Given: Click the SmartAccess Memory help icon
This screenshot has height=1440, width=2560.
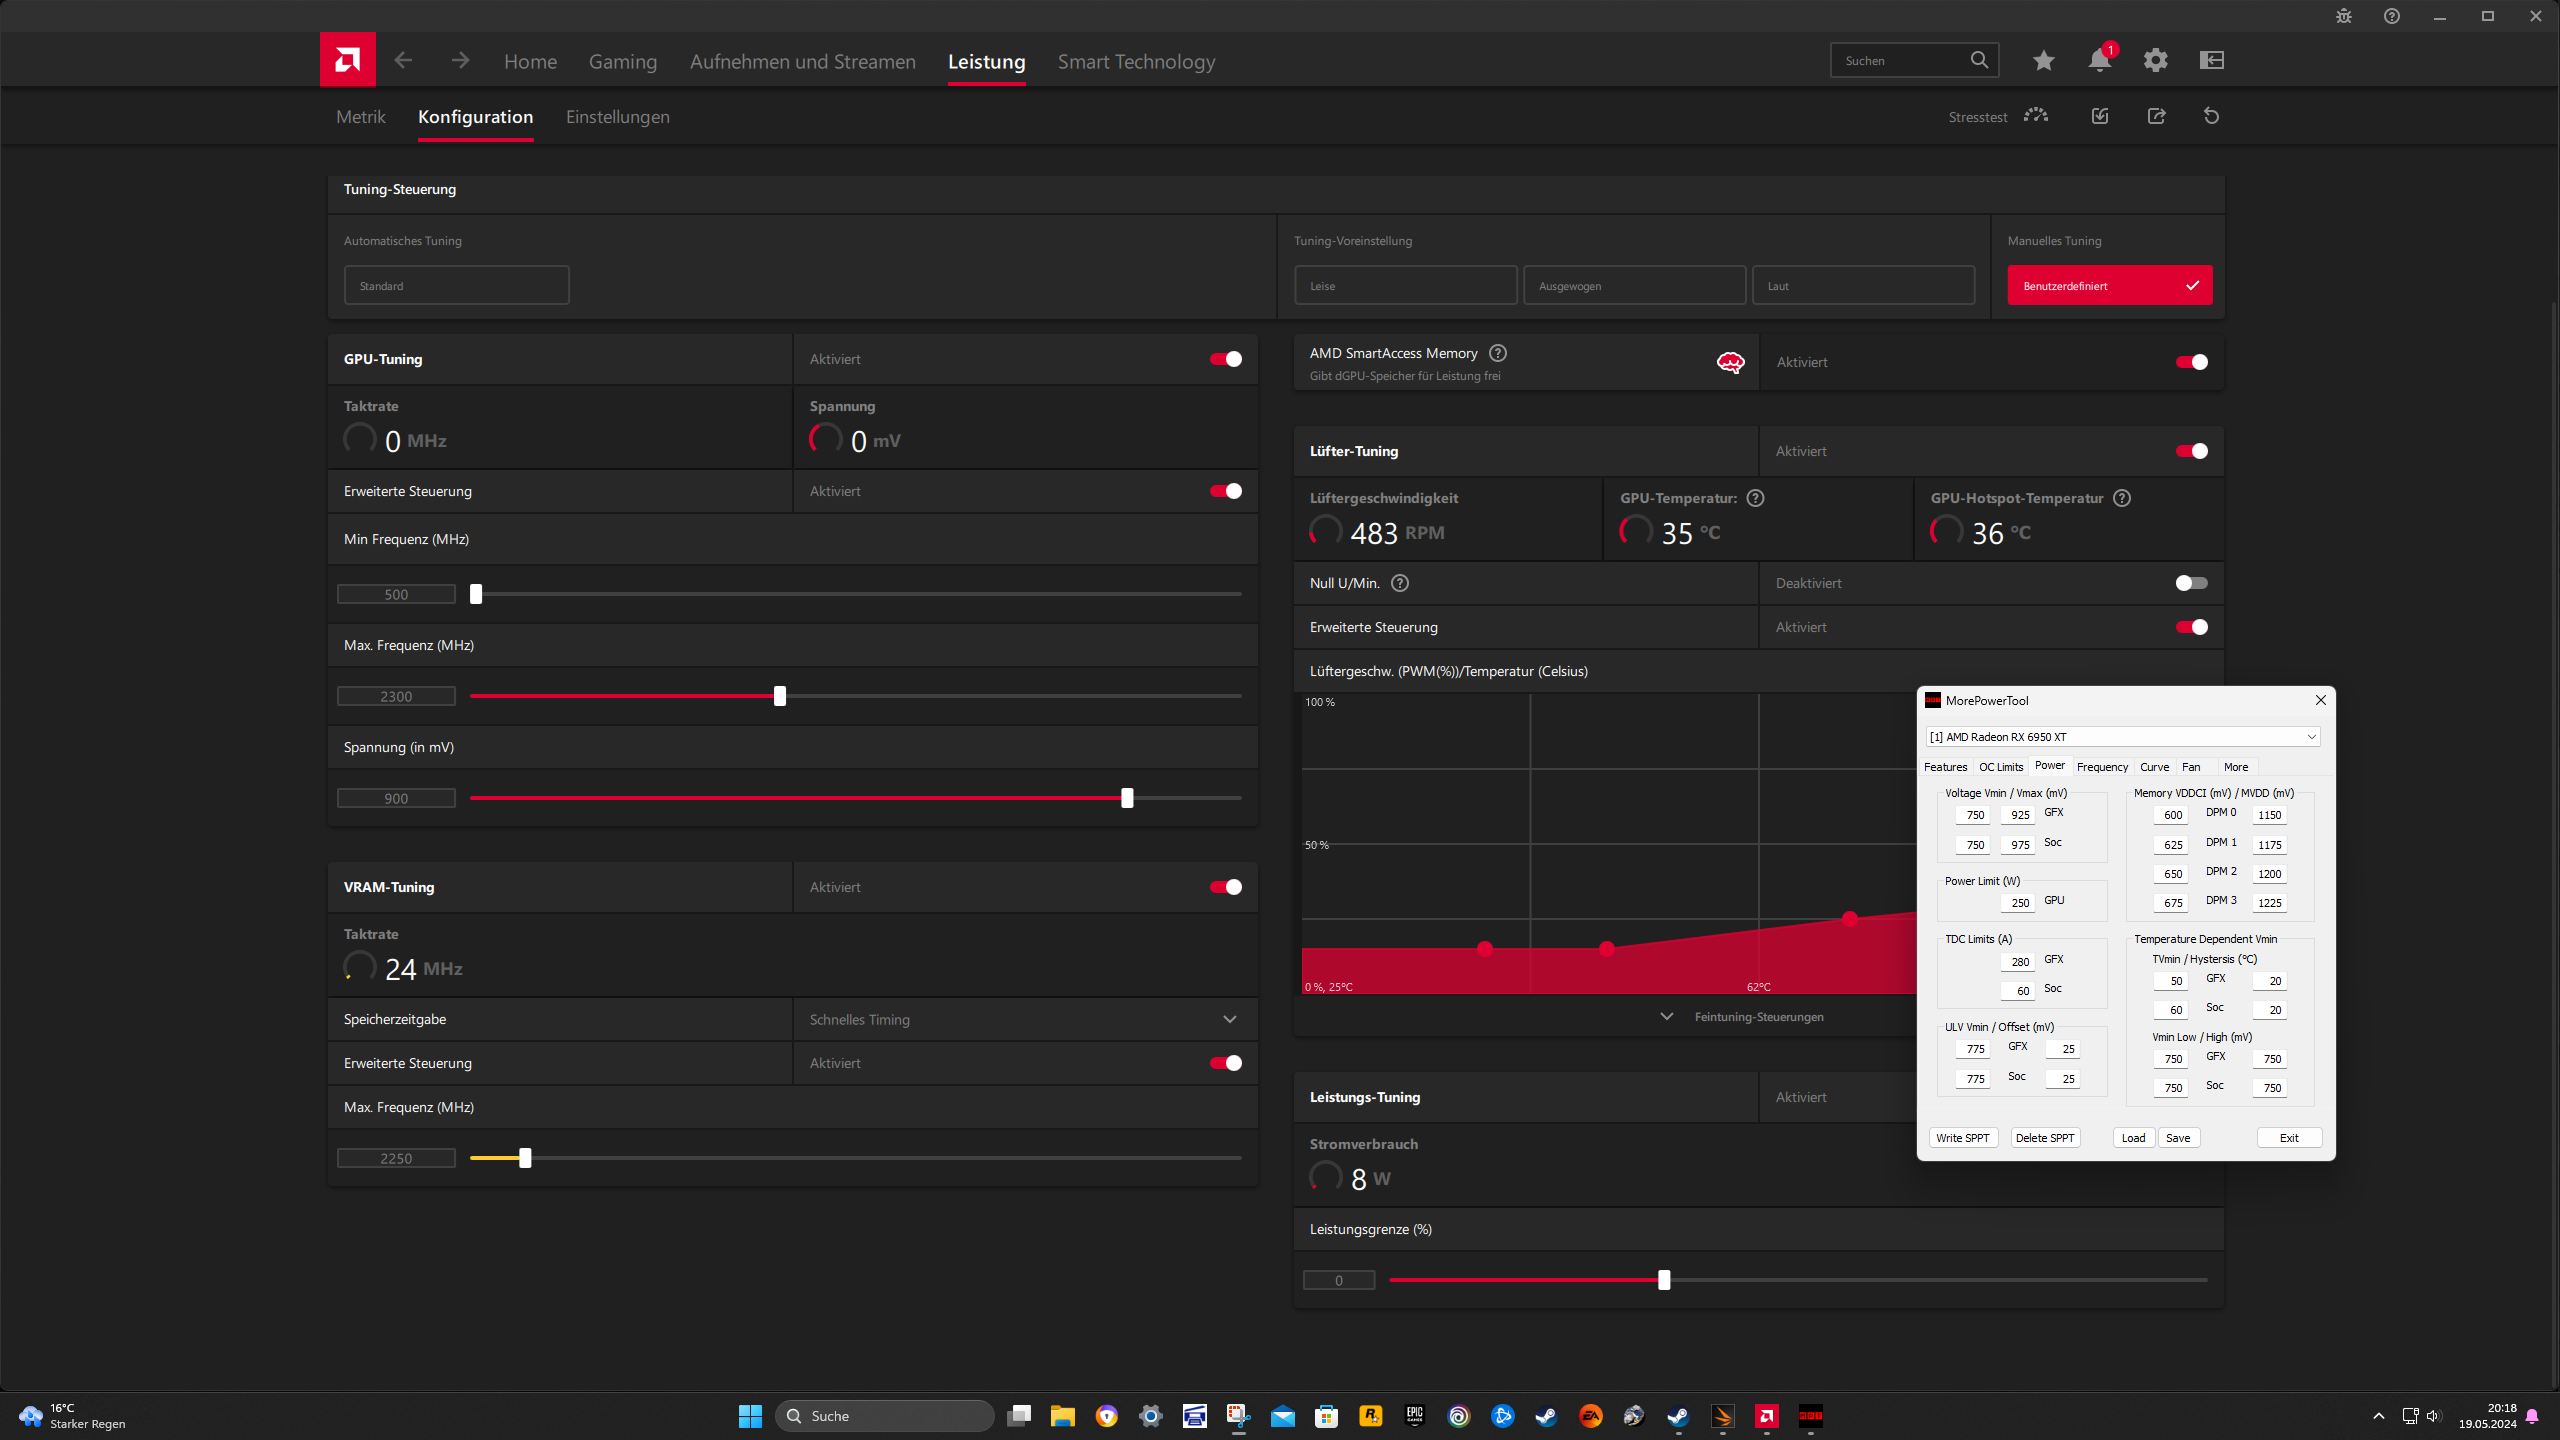Looking at the screenshot, I should point(1497,353).
